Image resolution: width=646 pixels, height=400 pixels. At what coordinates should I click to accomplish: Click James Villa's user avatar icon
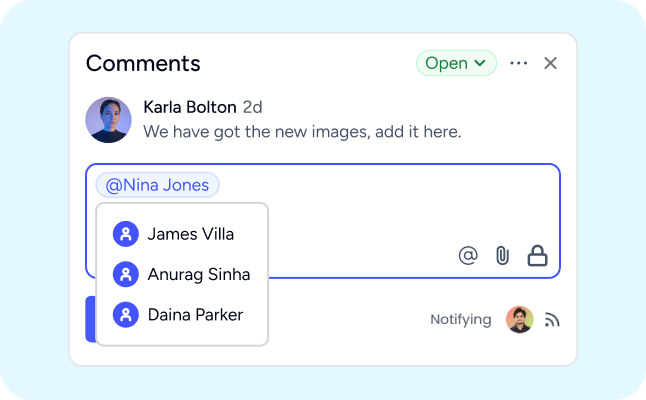point(125,234)
